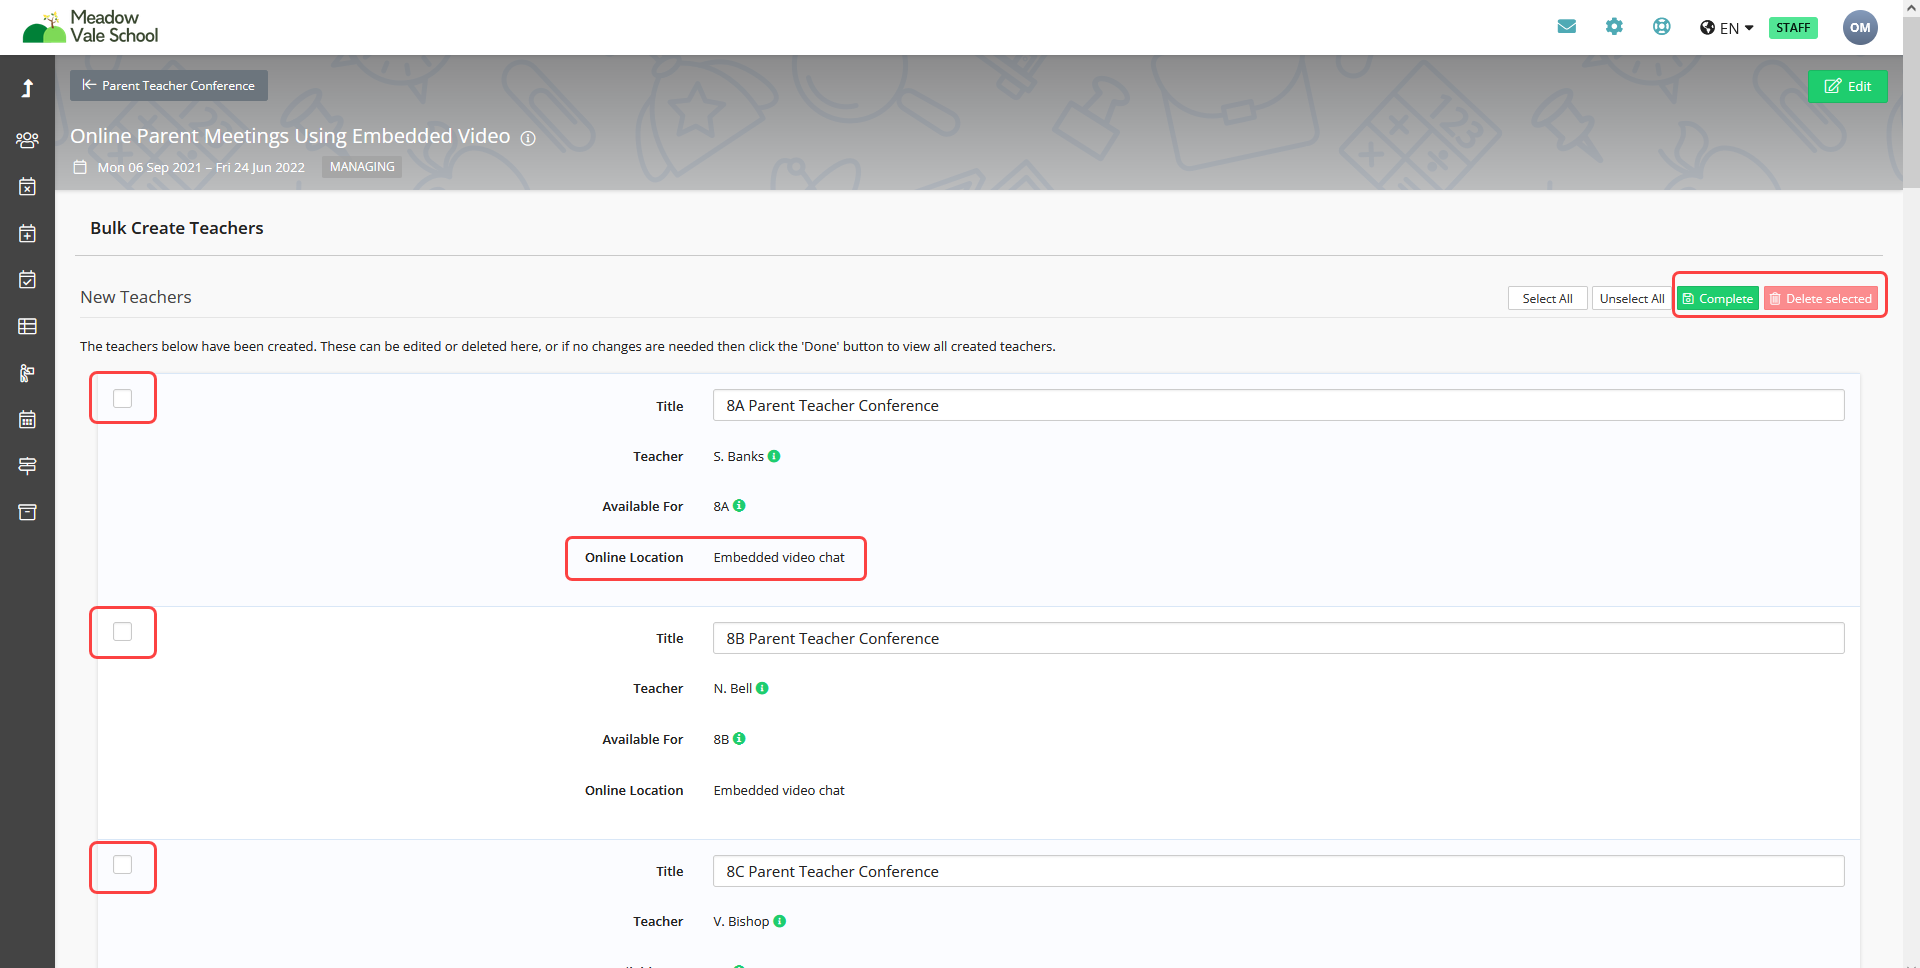Open the mail envelope icon in header
This screenshot has width=1920, height=968.
tap(1566, 27)
